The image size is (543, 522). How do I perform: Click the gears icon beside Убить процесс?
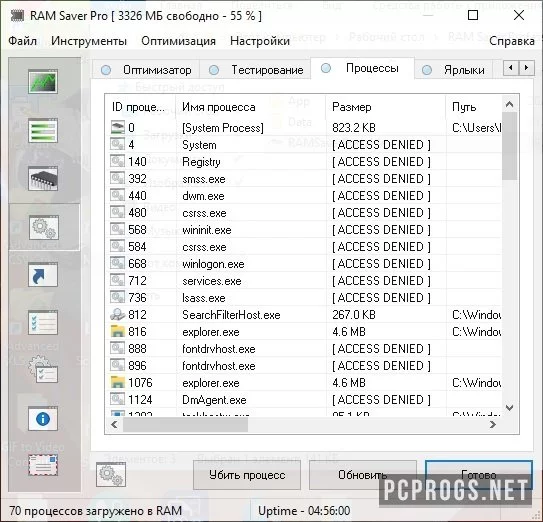coord(111,475)
